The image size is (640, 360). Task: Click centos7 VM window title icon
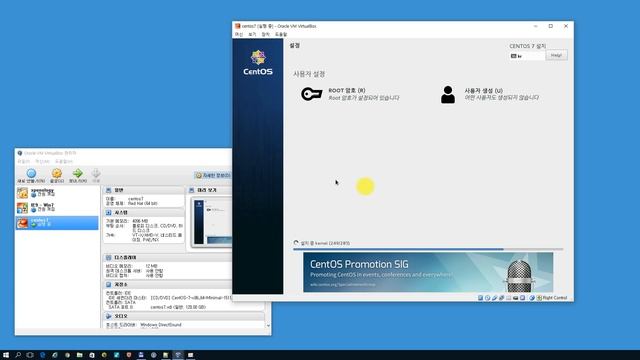[x=238, y=26]
